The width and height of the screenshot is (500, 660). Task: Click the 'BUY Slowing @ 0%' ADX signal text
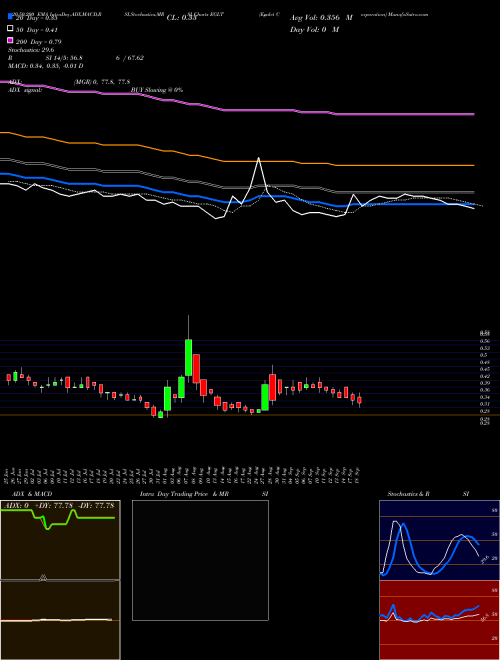tap(157, 90)
